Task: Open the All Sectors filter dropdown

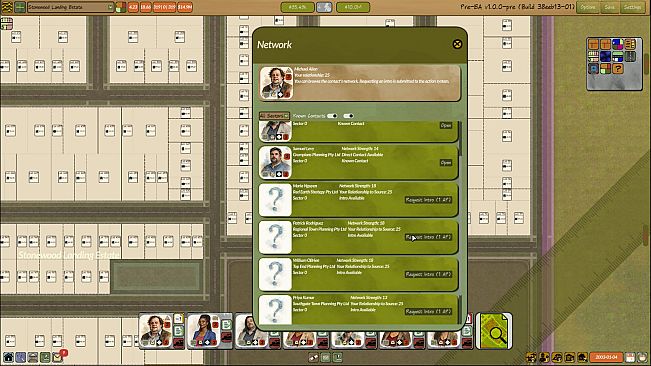Action: [x=274, y=116]
